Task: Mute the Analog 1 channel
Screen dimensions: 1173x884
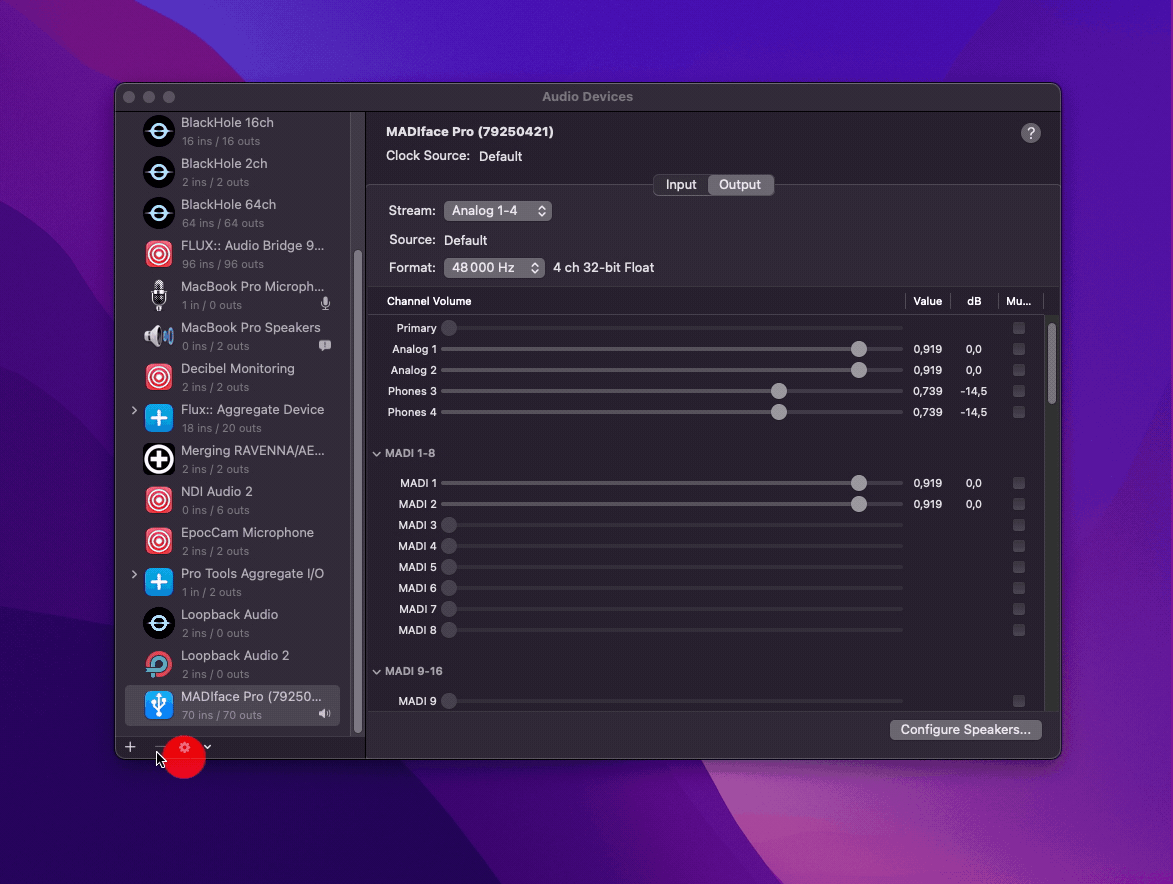Action: pyautogui.click(x=1018, y=349)
